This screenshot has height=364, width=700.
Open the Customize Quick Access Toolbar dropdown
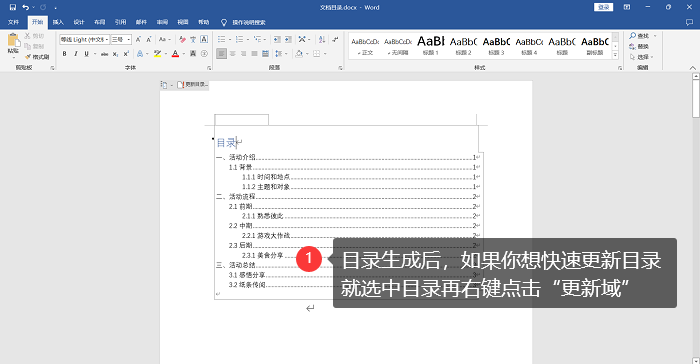55,8
